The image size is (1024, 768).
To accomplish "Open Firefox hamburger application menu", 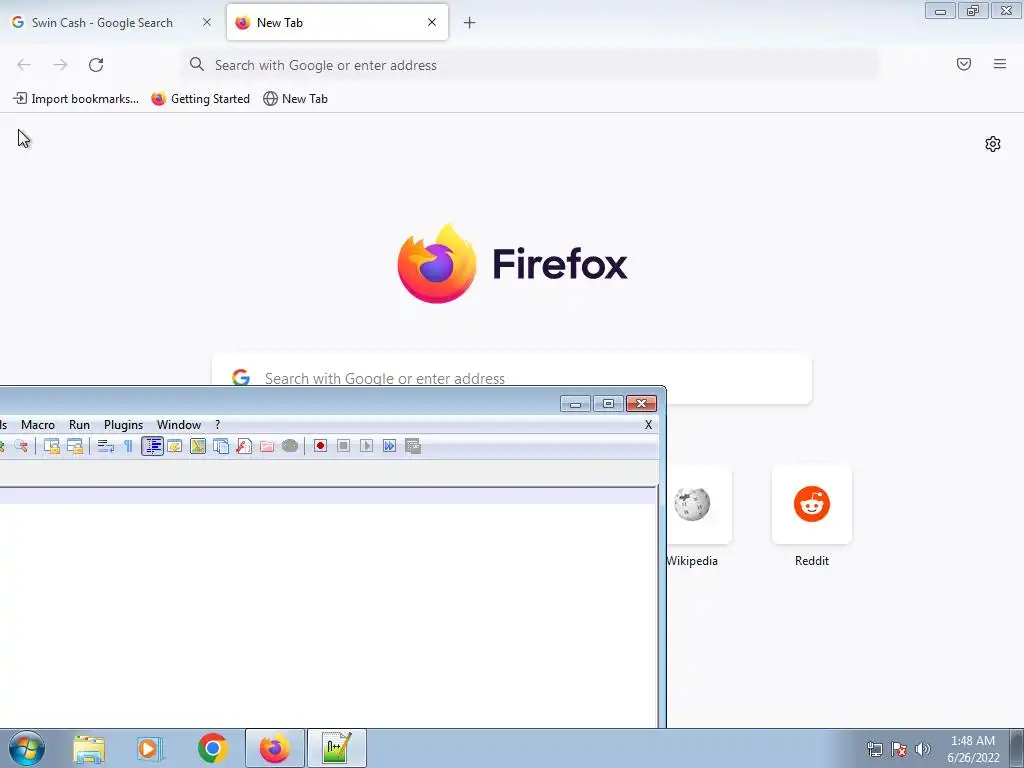I will click(1000, 64).
